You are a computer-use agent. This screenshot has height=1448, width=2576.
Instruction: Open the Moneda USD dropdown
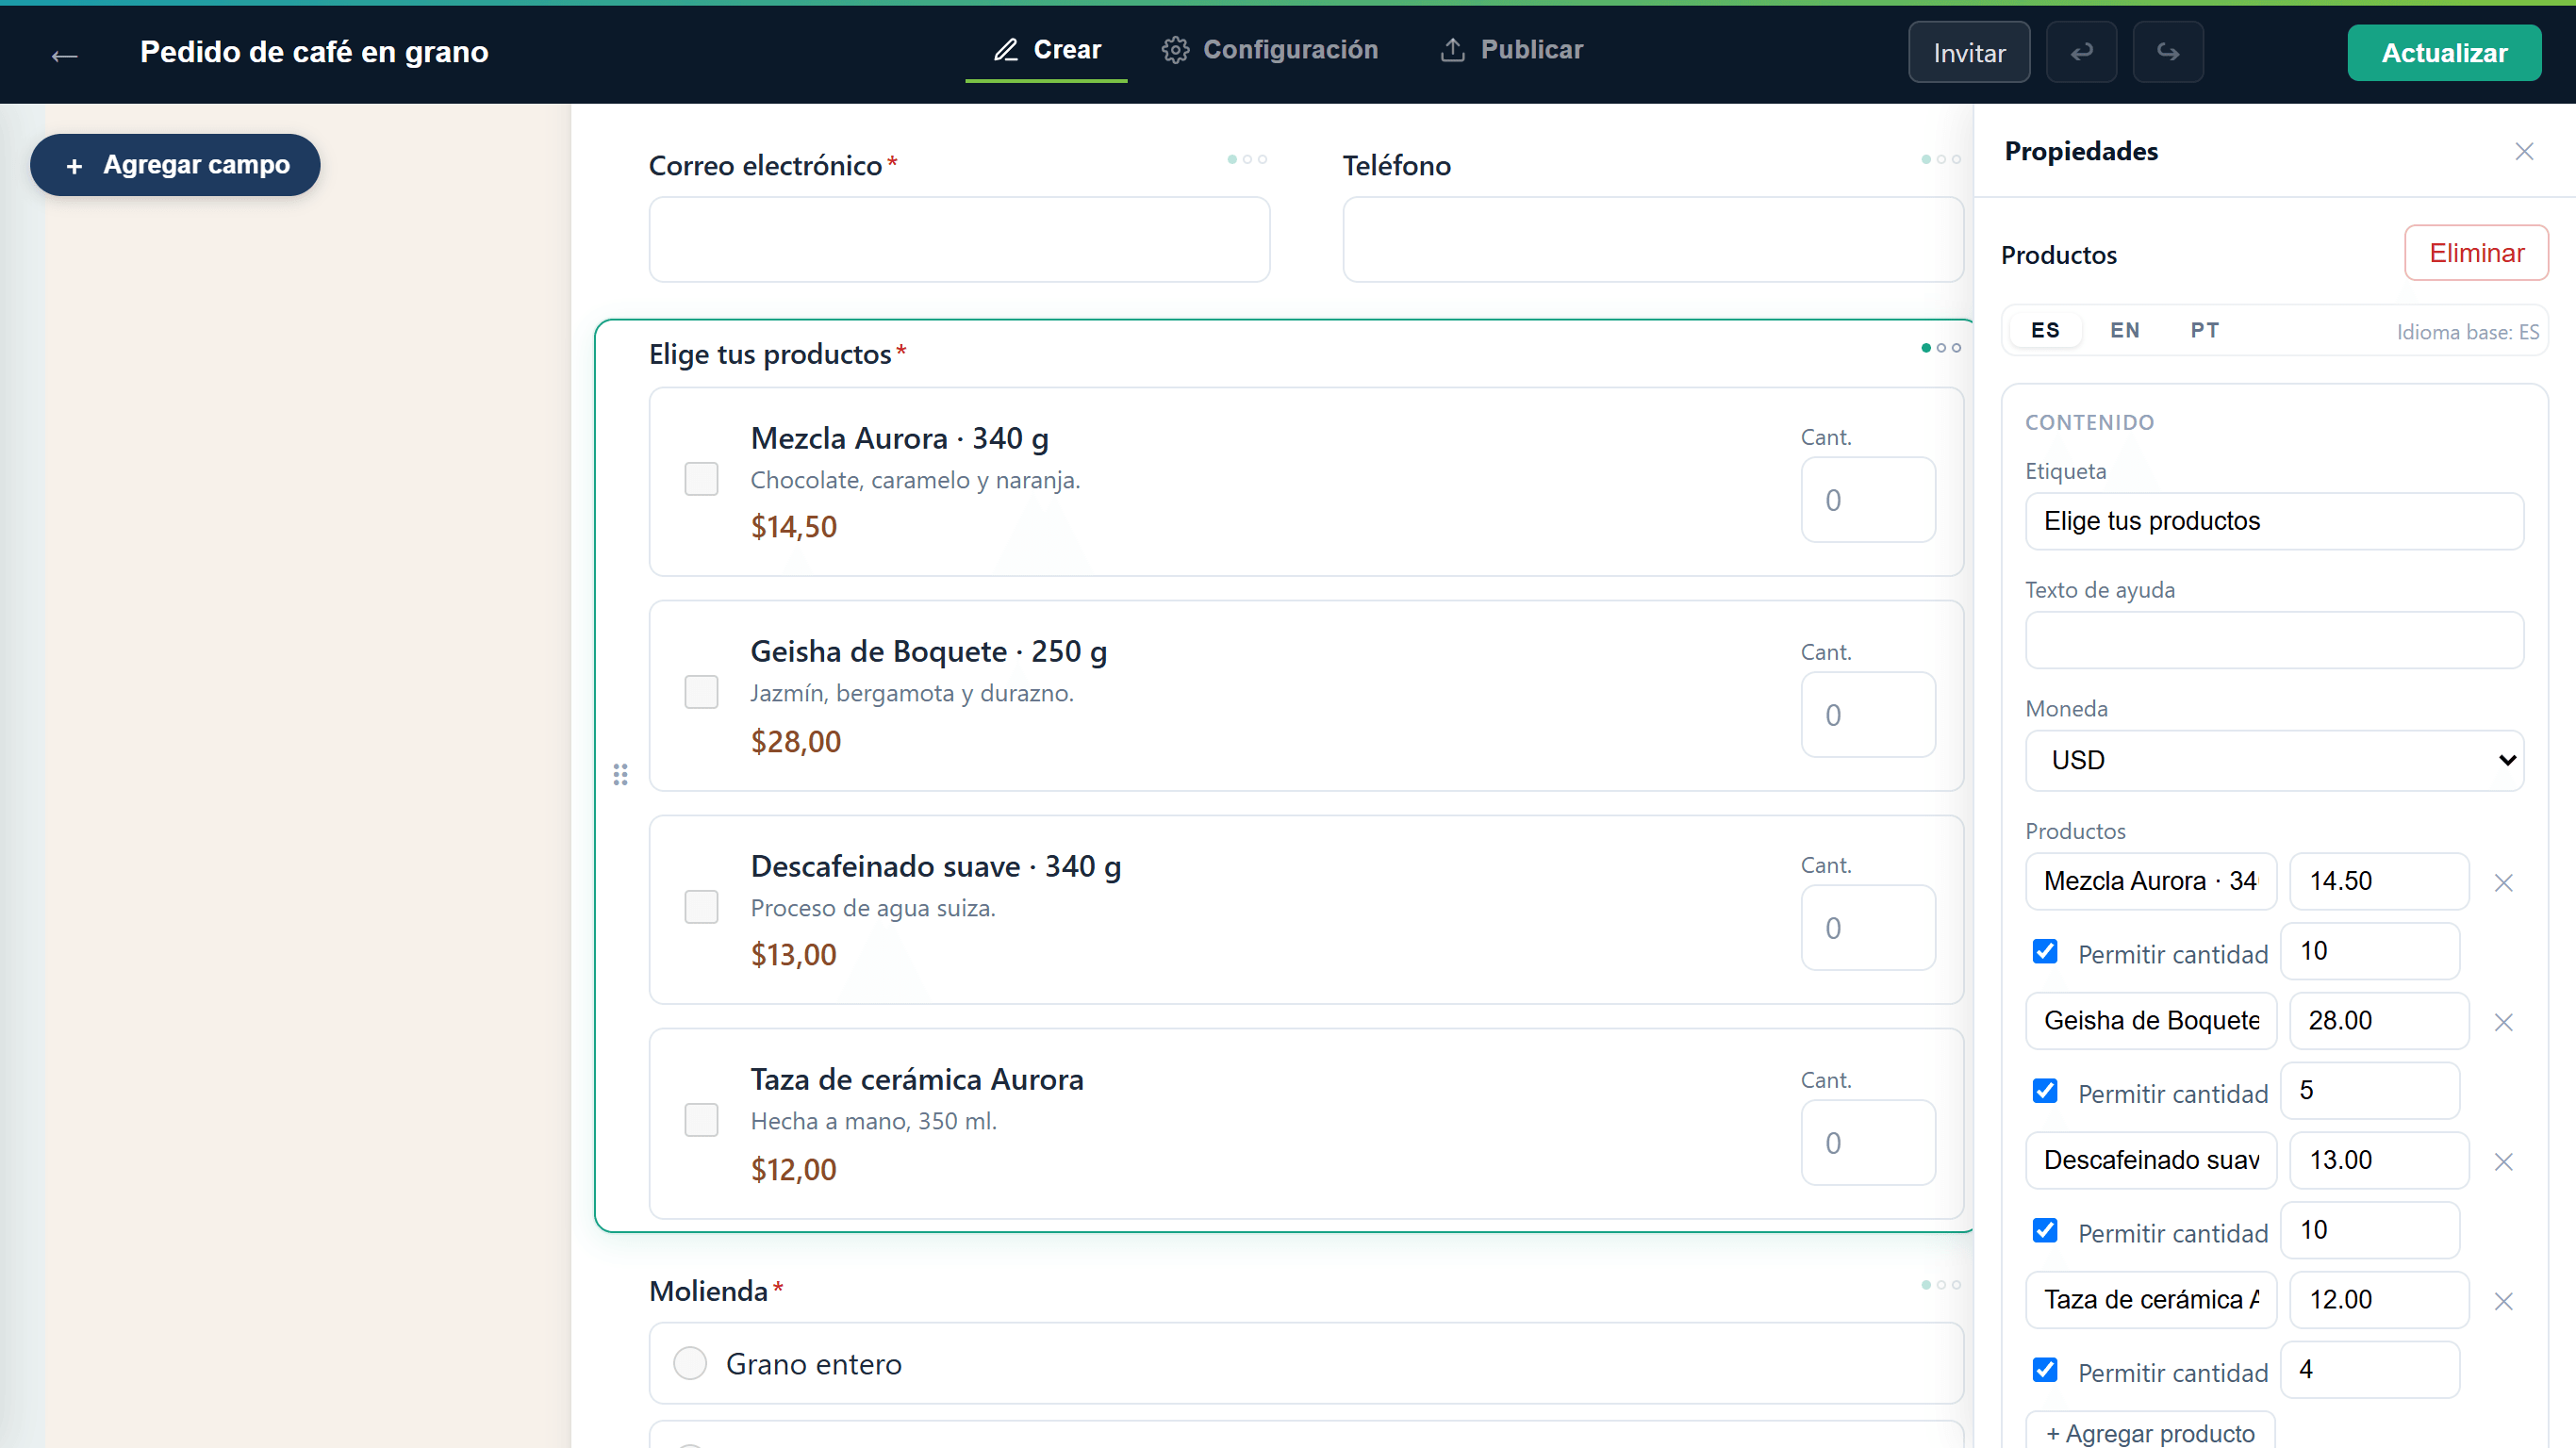[2273, 760]
